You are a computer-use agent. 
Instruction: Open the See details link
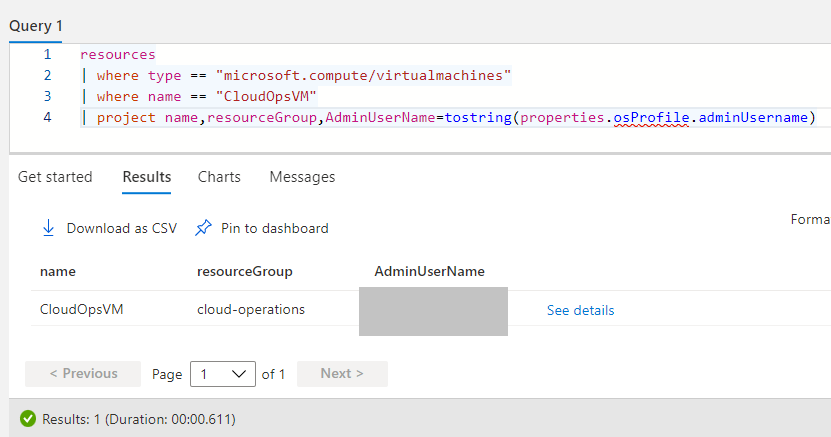coord(580,310)
